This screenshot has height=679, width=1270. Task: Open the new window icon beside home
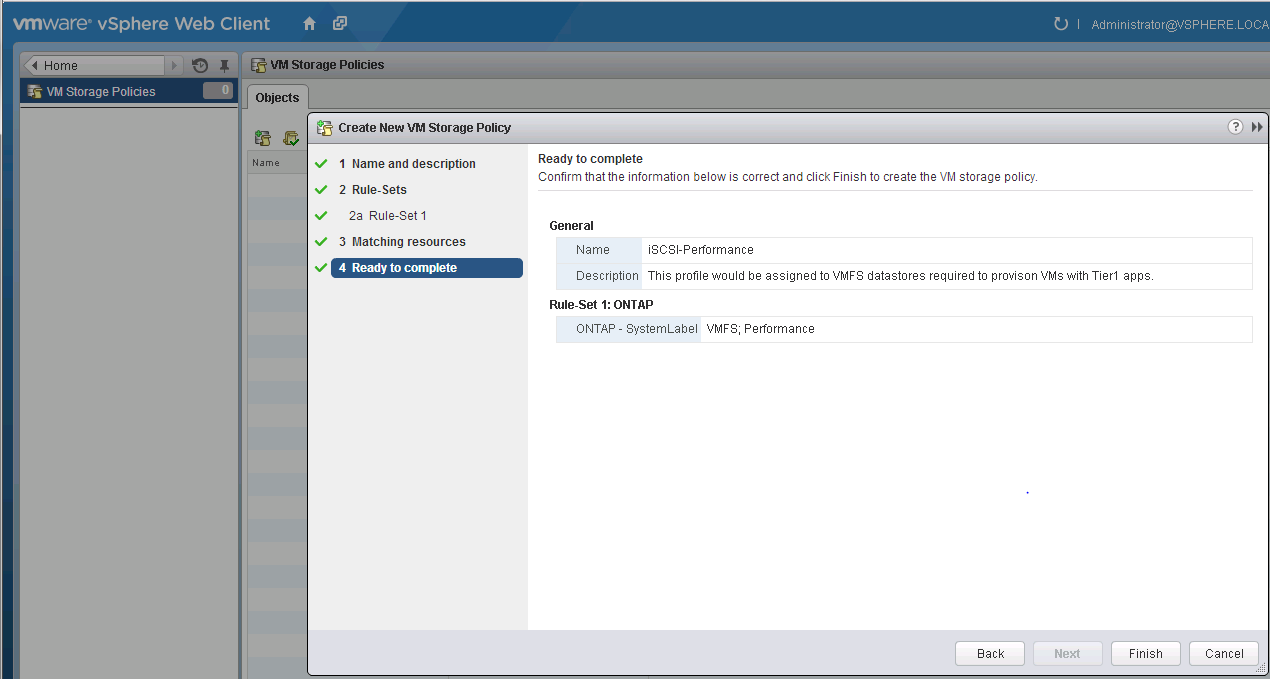coord(340,23)
